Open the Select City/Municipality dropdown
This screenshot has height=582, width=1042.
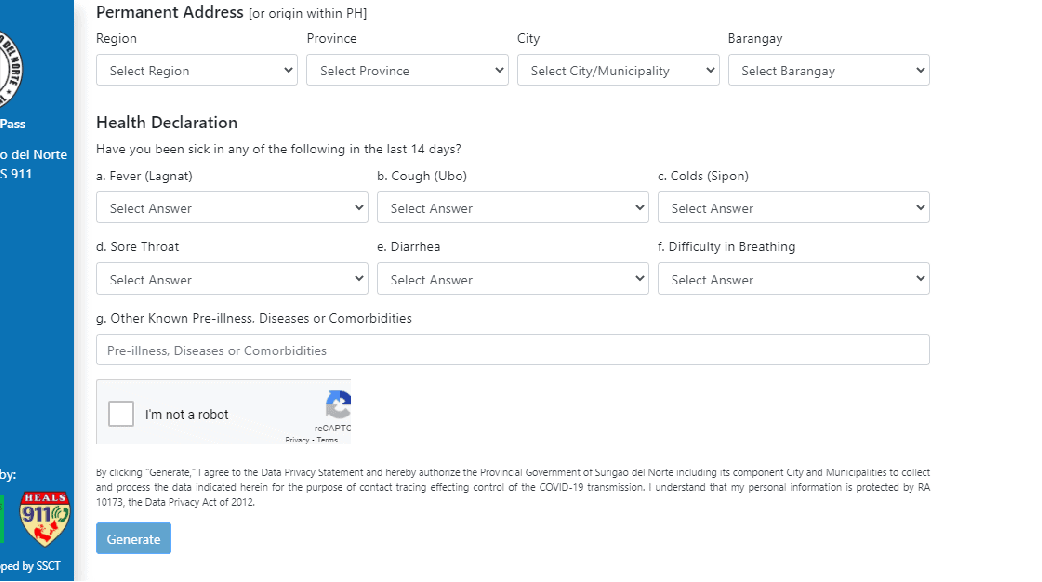(x=618, y=71)
